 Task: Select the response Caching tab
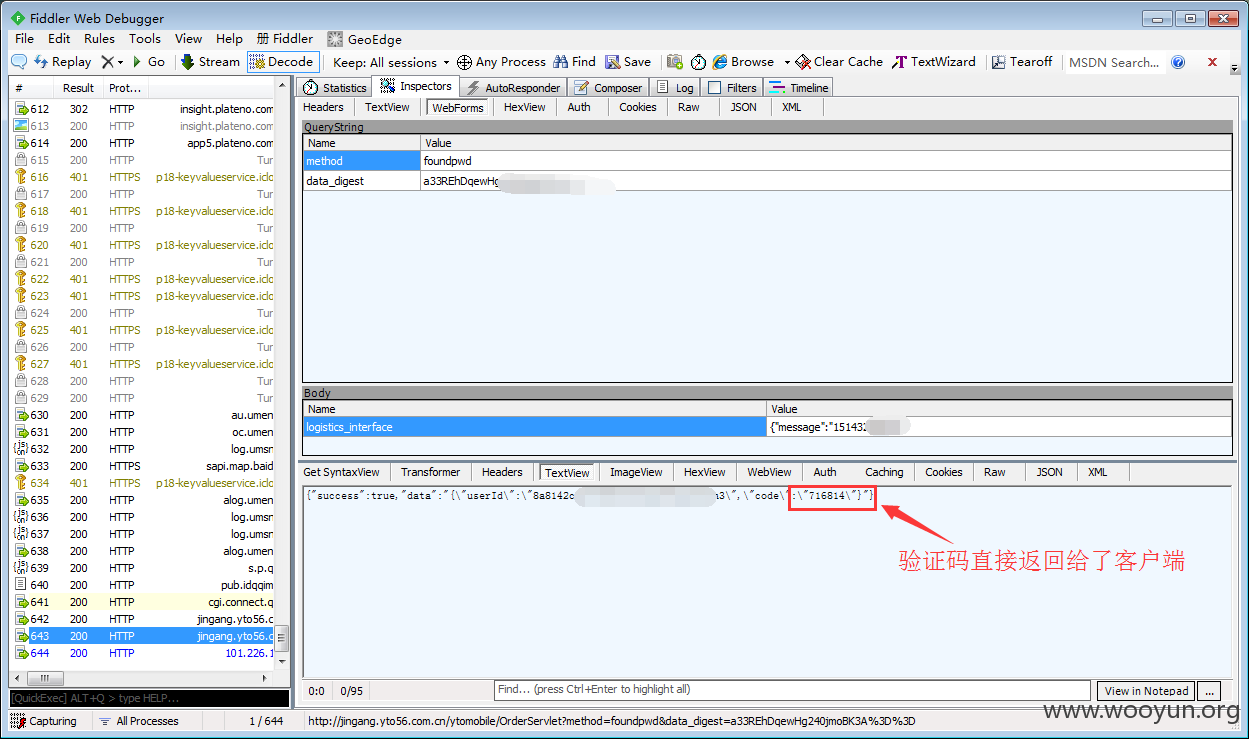pyautogui.click(x=884, y=472)
